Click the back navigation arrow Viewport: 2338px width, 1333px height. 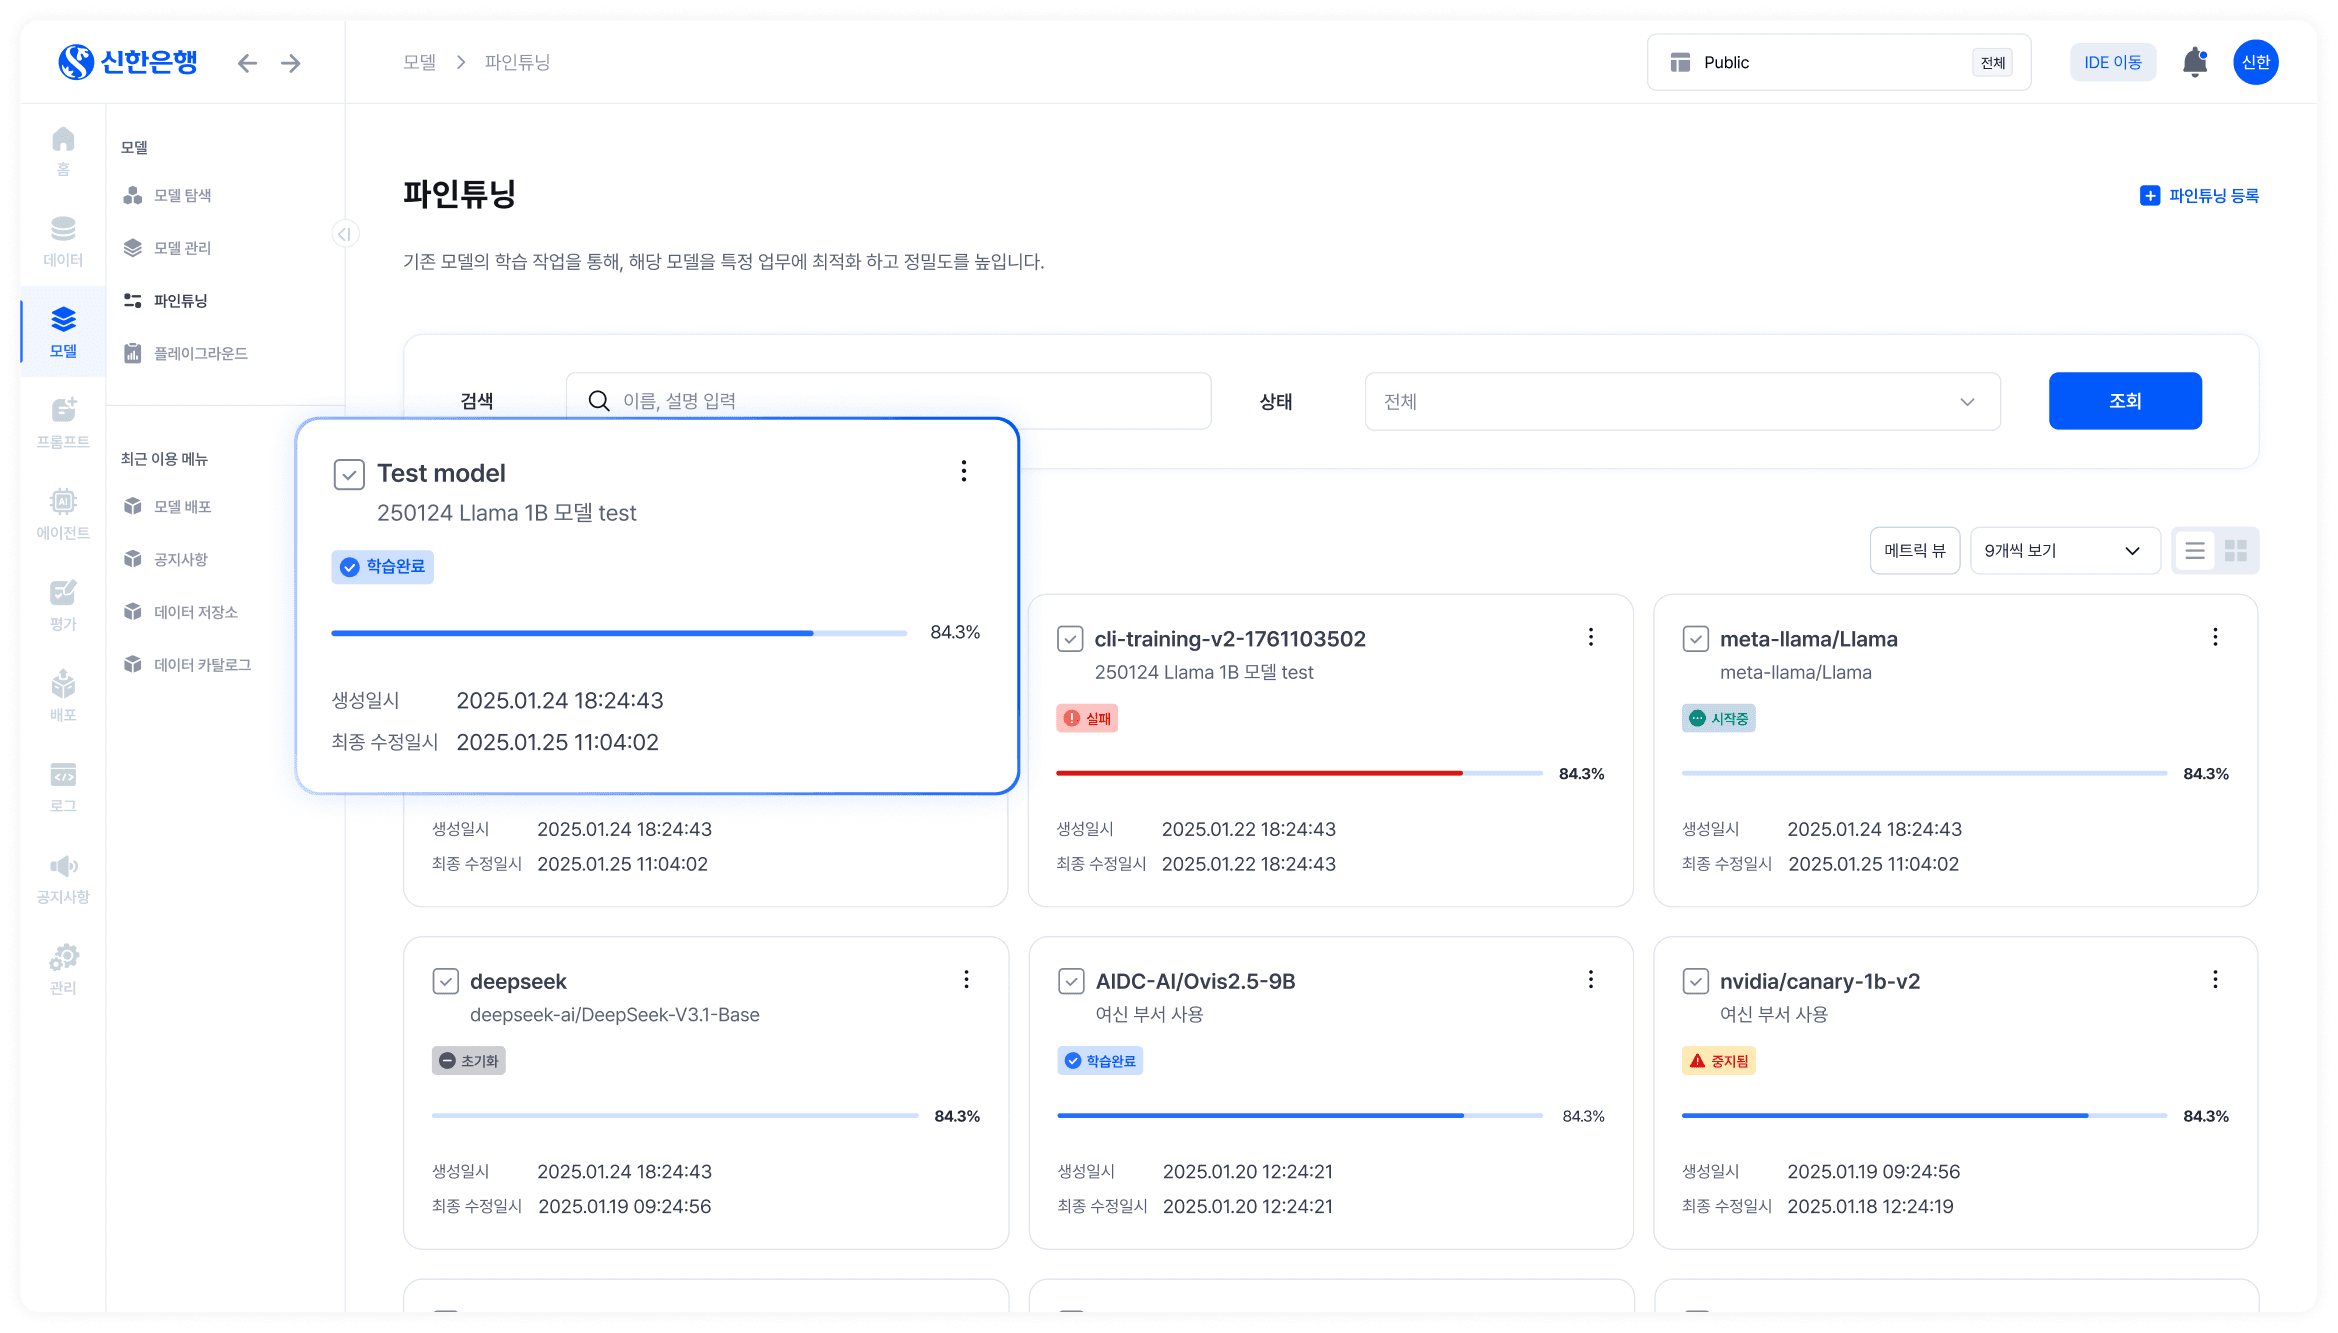tap(247, 63)
